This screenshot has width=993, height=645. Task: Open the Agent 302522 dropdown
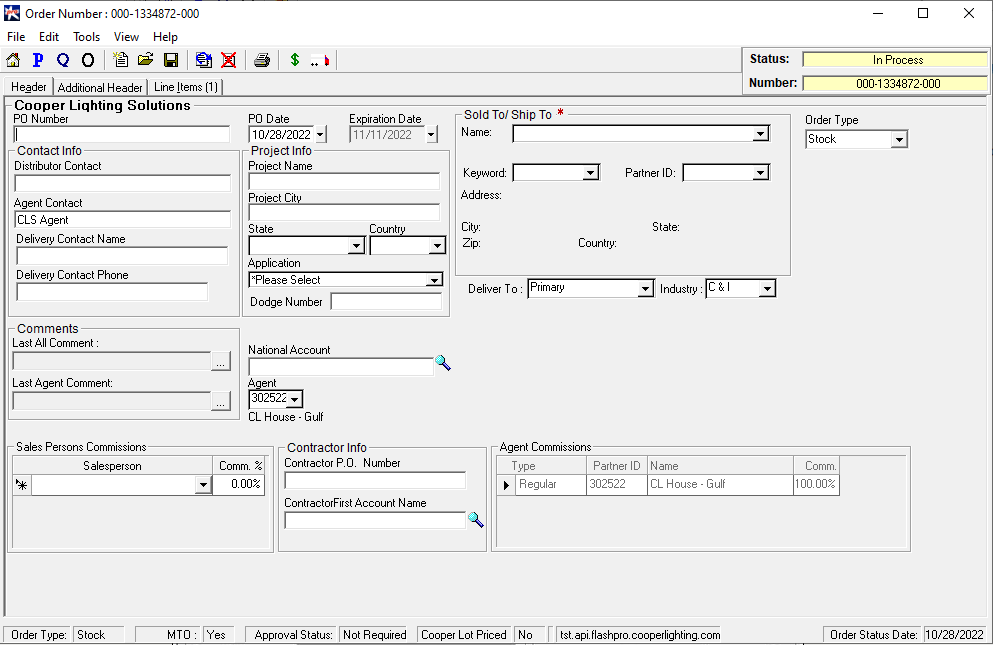click(294, 399)
